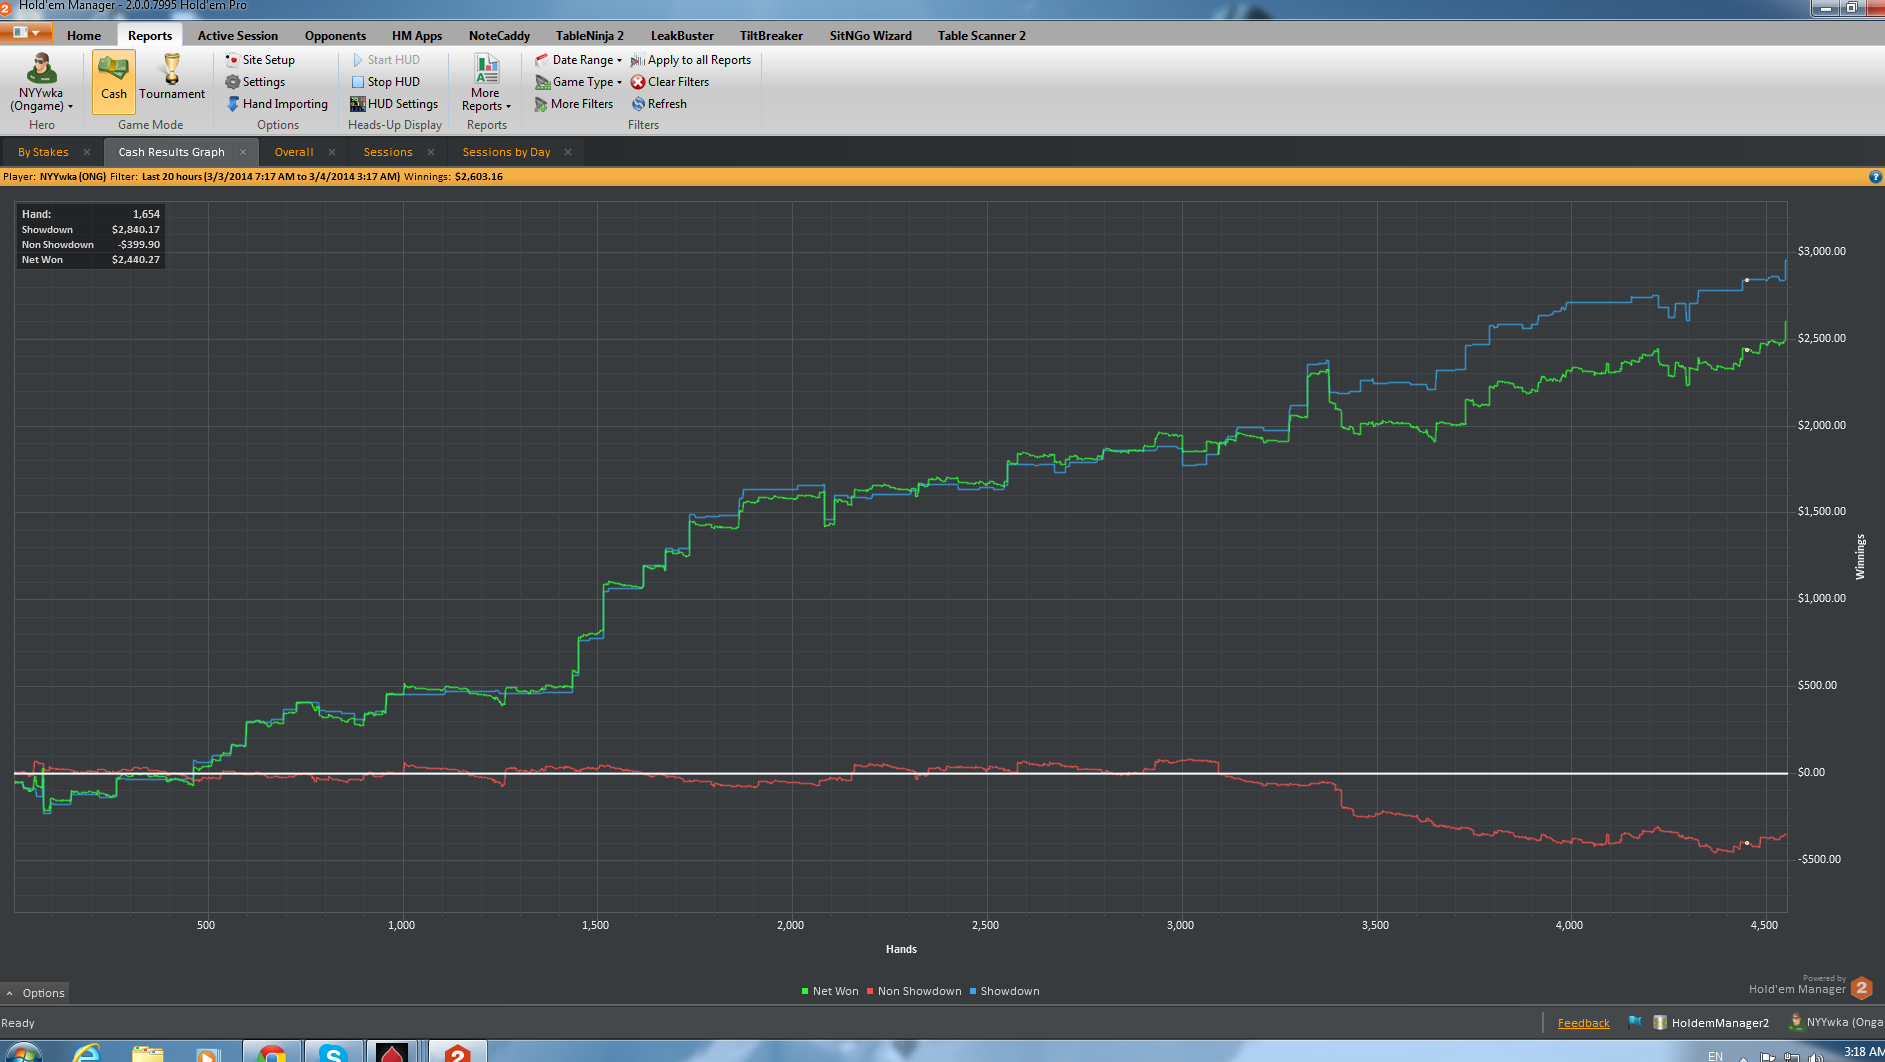This screenshot has height=1062, width=1885.
Task: Close the Sessions tab
Action: 431,152
